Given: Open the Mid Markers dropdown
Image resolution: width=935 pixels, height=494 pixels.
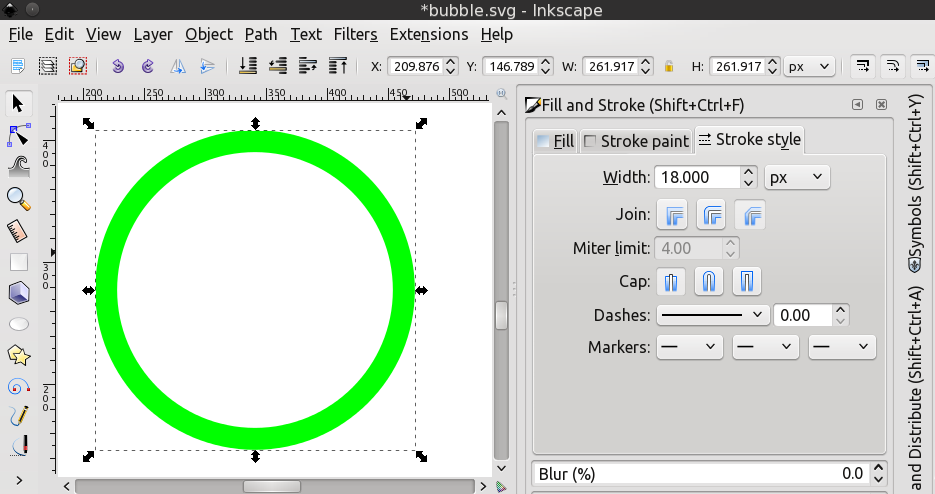Looking at the screenshot, I should point(766,347).
